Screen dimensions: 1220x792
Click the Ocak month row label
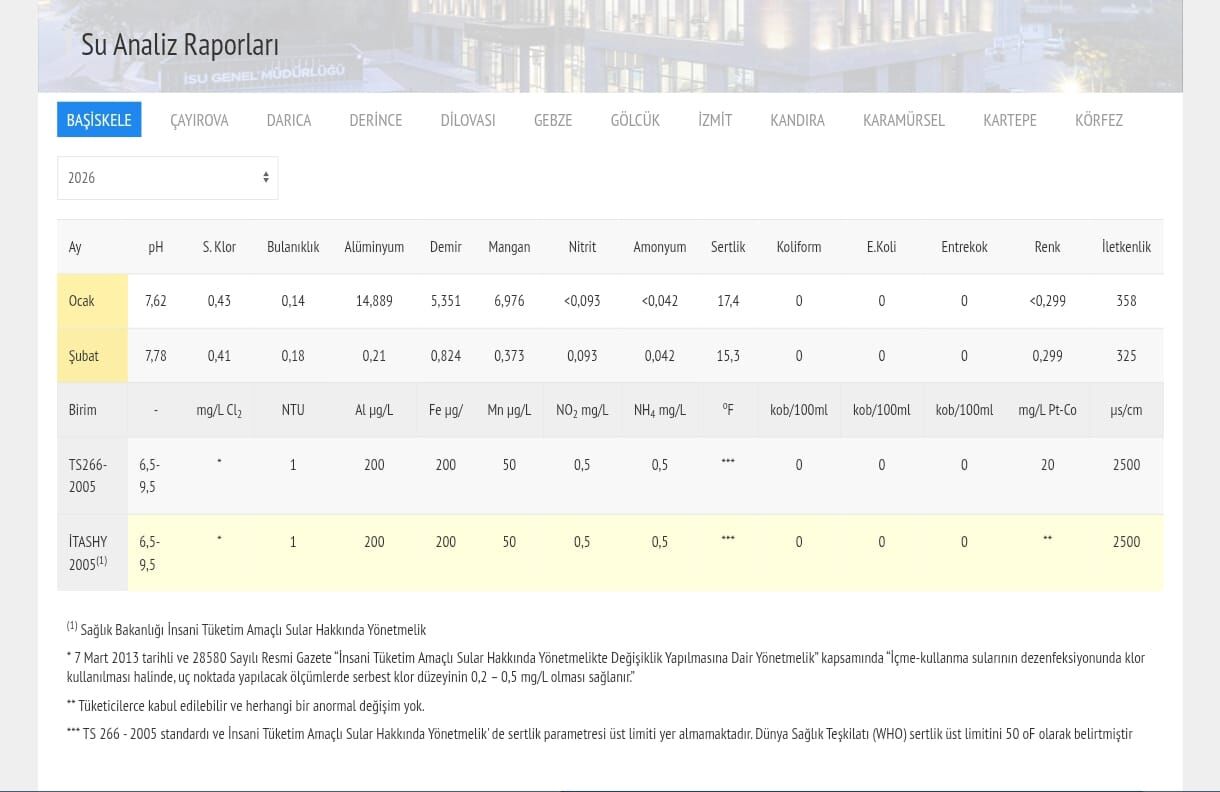[x=82, y=301]
